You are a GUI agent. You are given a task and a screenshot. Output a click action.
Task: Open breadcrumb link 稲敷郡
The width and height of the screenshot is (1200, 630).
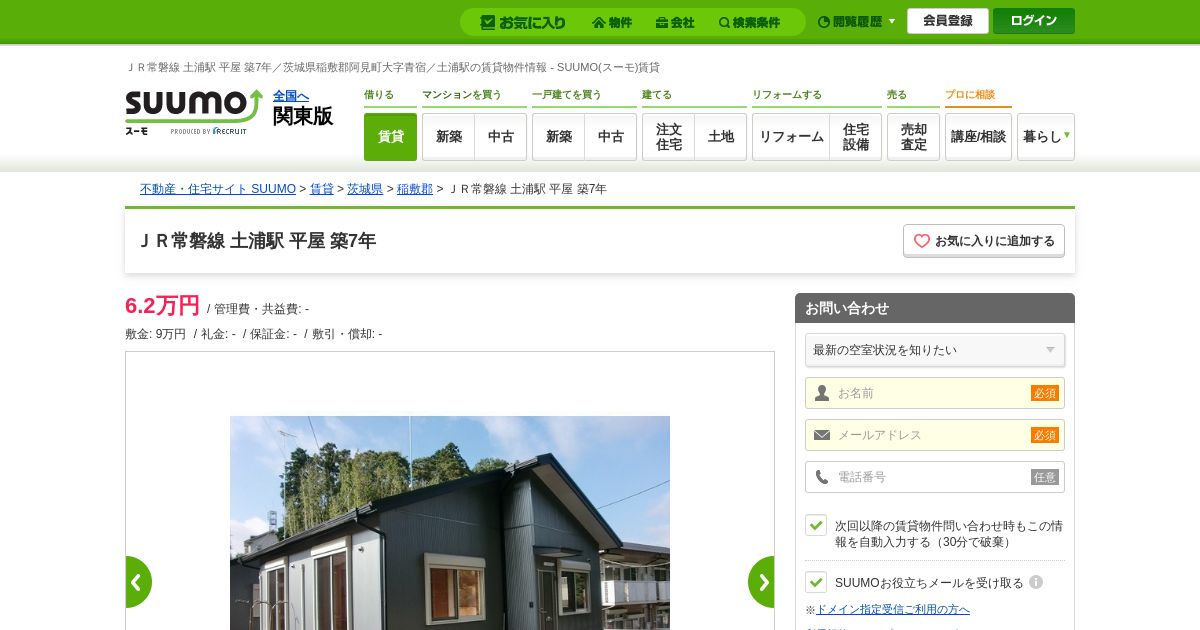415,189
